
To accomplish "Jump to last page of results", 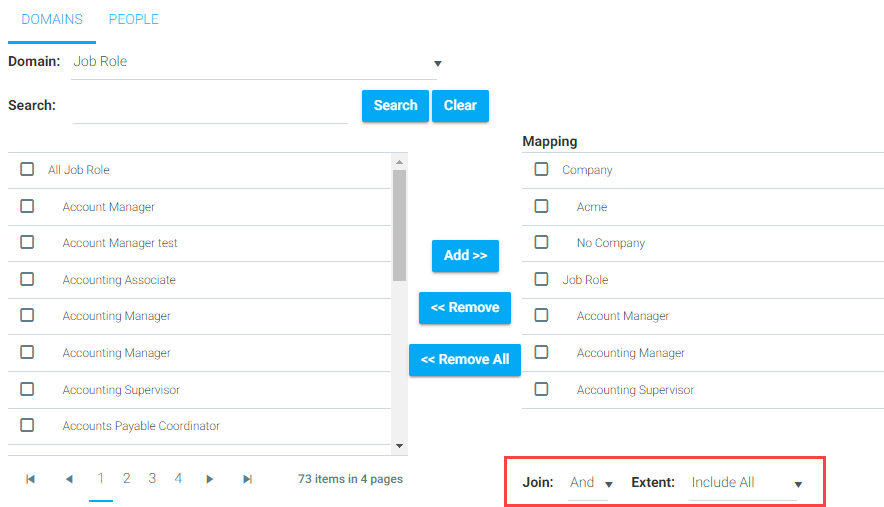I will tap(247, 479).
